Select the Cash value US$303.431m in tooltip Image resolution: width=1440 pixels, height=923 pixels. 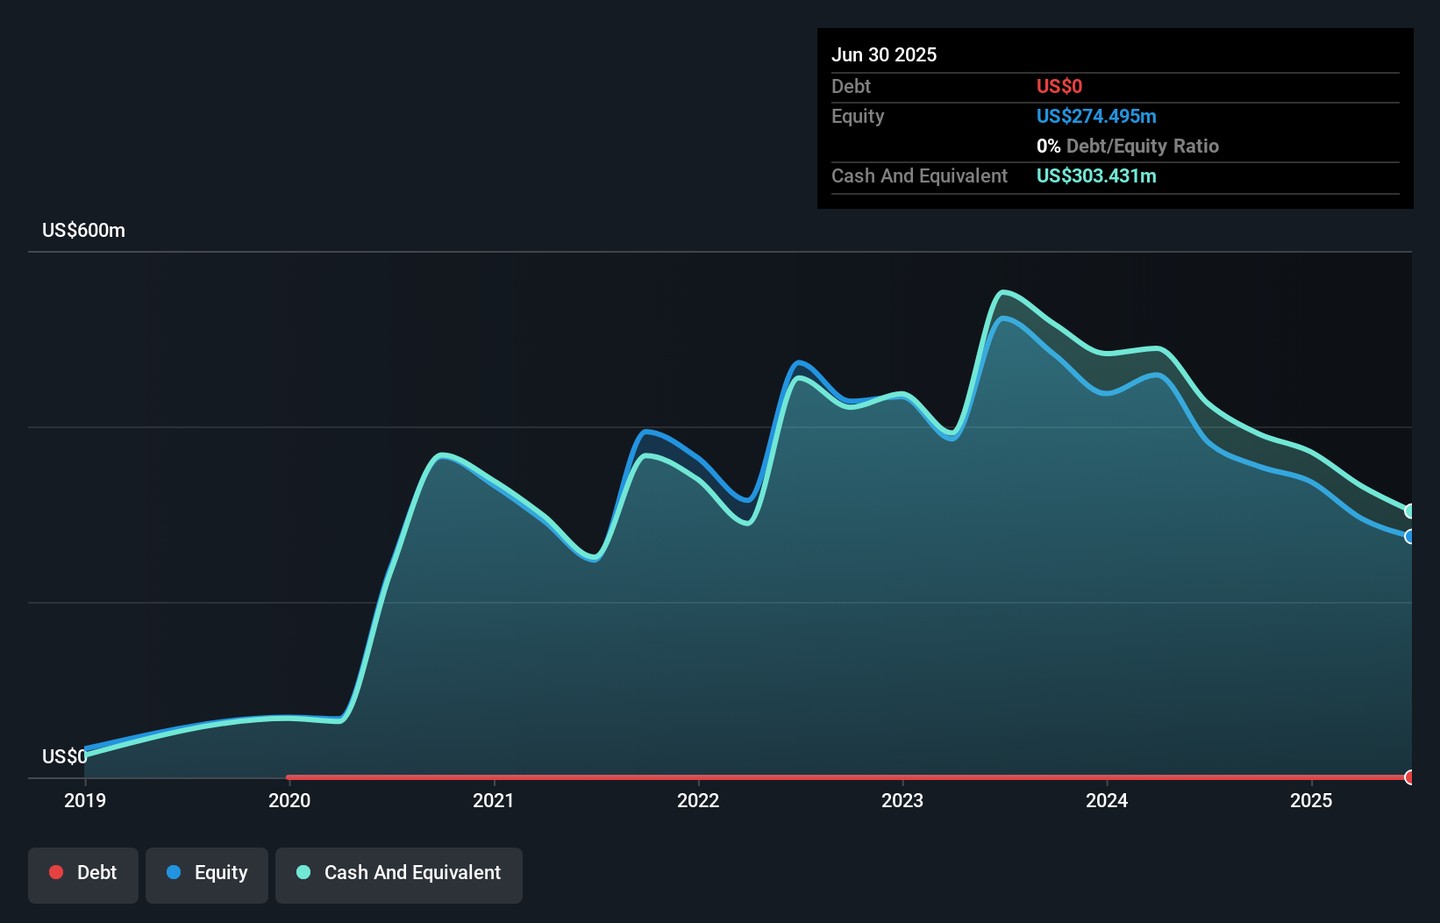pos(1096,176)
